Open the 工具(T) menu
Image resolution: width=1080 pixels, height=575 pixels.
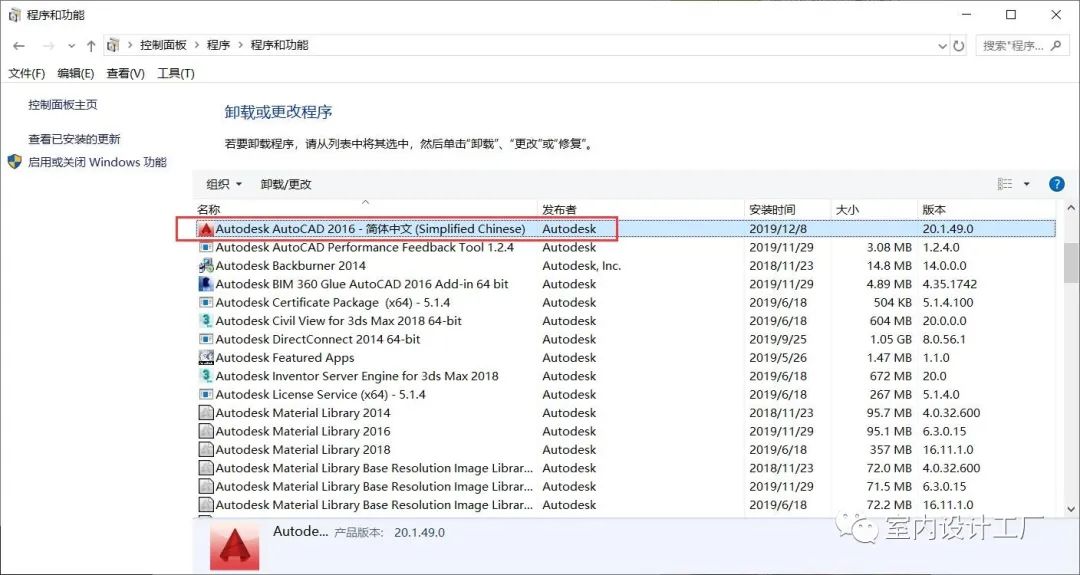tap(176, 73)
